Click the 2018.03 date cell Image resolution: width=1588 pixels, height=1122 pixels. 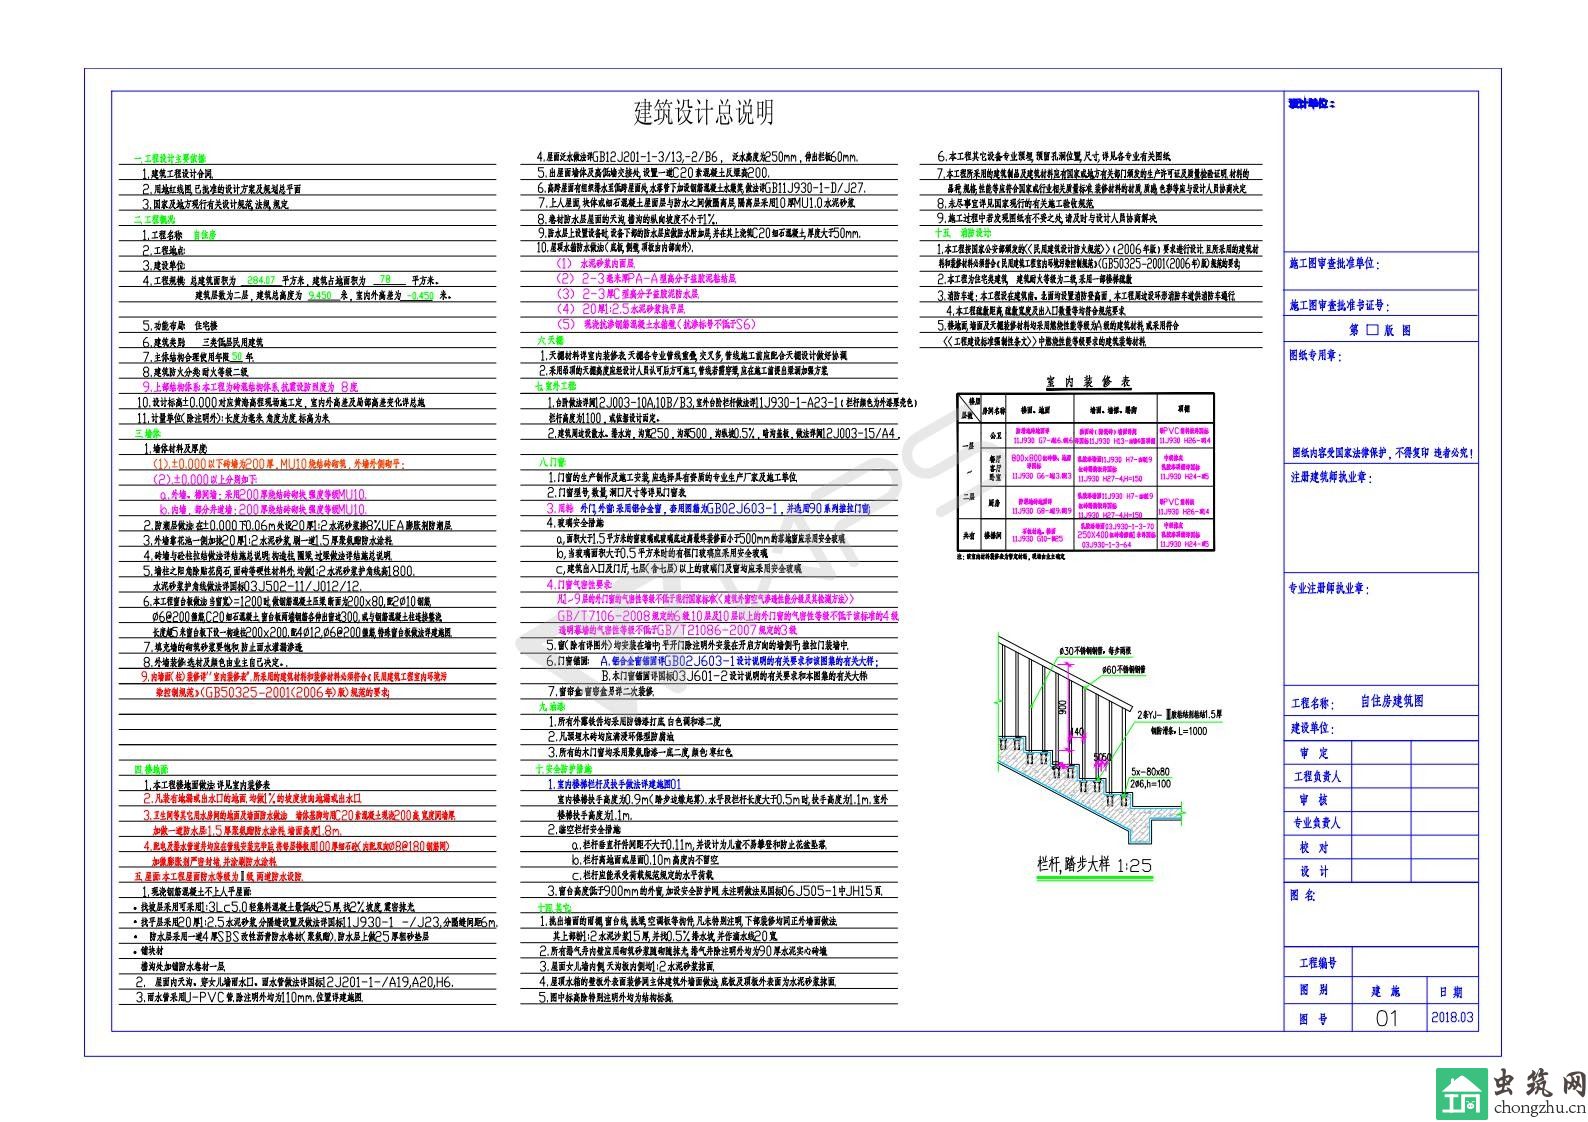(1451, 1017)
